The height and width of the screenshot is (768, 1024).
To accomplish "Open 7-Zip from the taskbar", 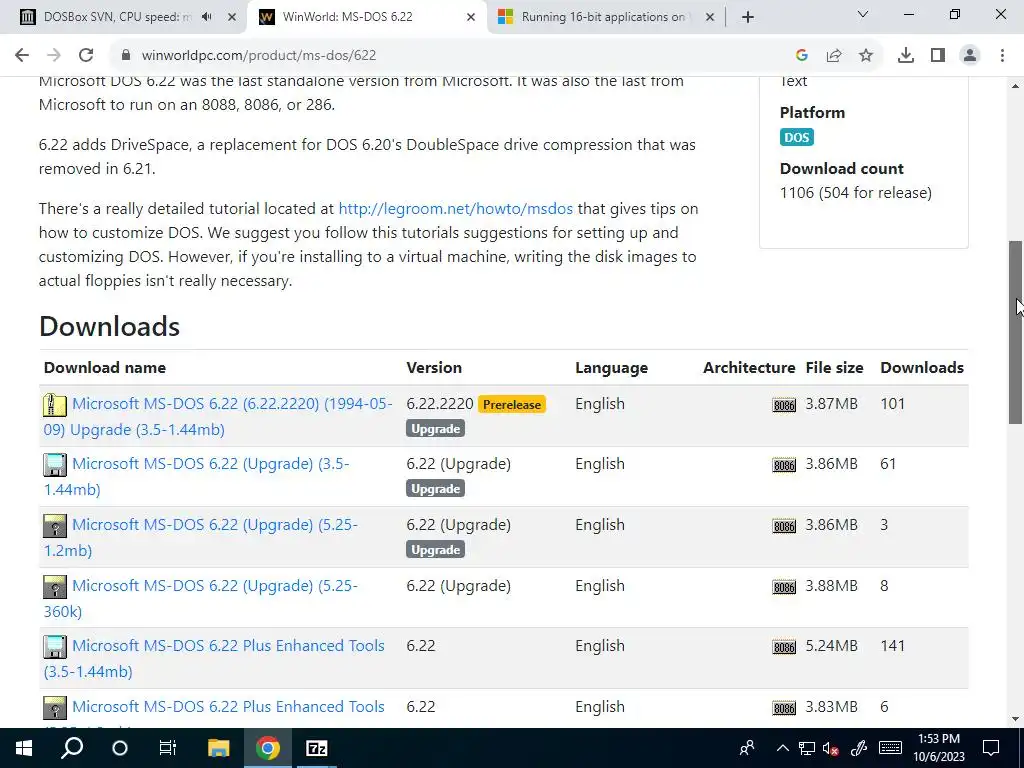I will click(317, 748).
